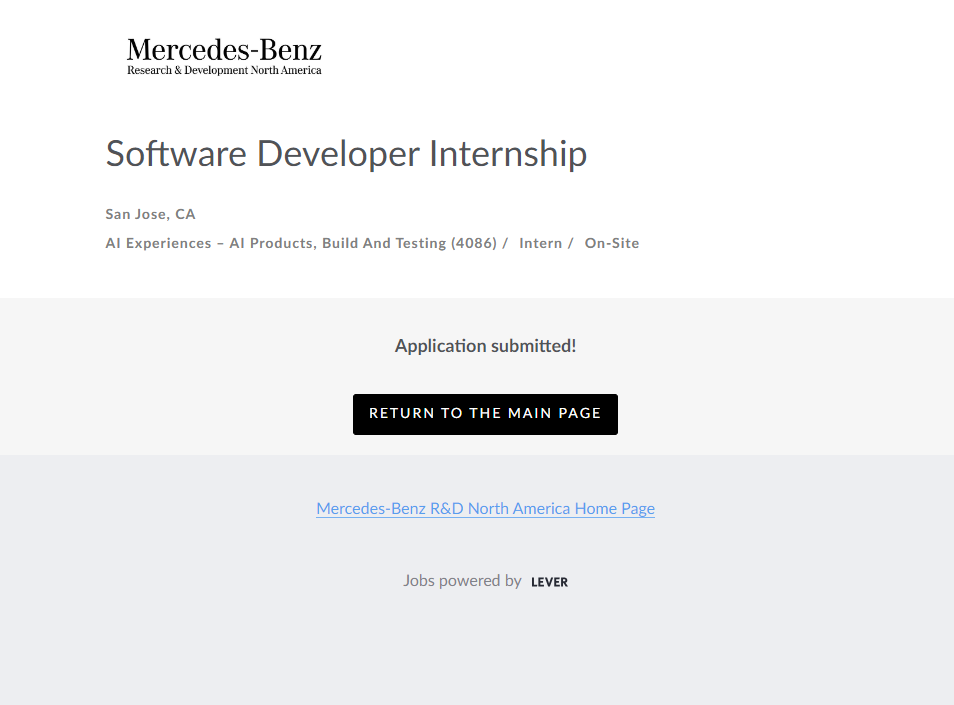Click the Jobs powered by text

462,581
